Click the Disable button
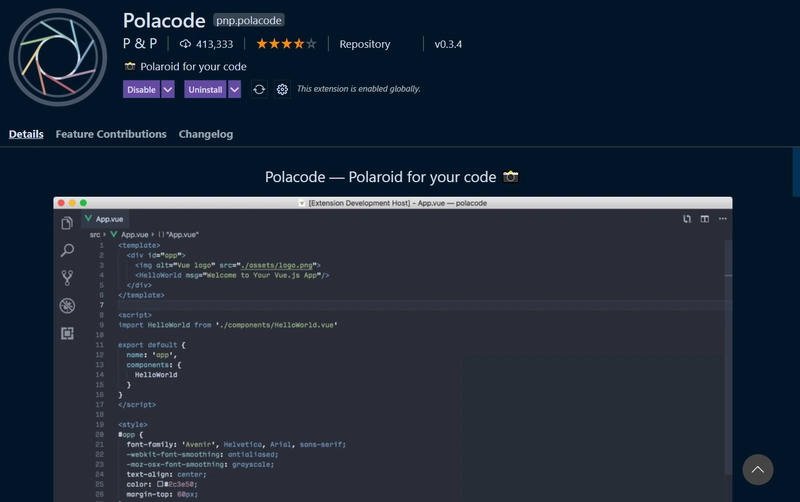Image resolution: width=800 pixels, height=502 pixels. (141, 89)
